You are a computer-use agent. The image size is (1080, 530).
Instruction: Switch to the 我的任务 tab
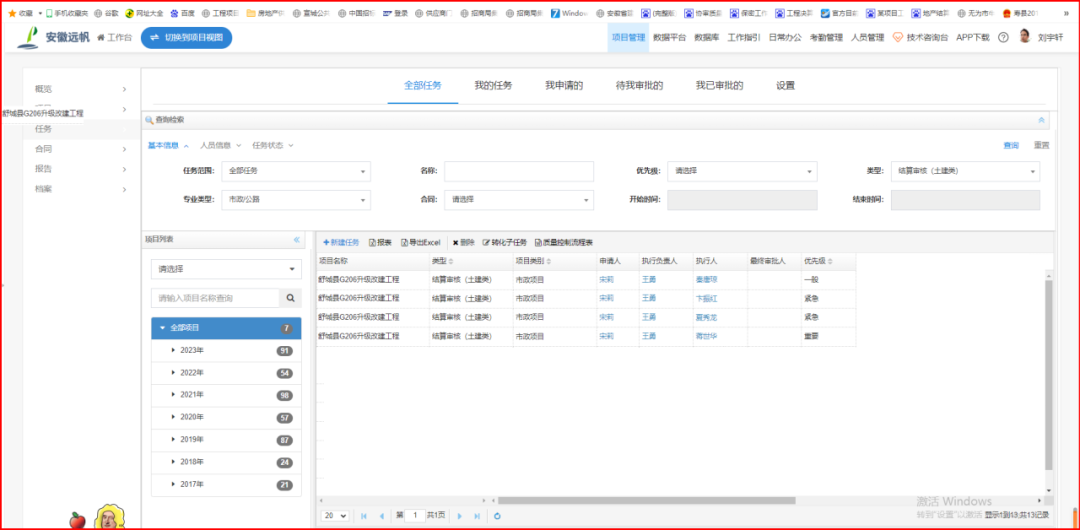click(493, 86)
